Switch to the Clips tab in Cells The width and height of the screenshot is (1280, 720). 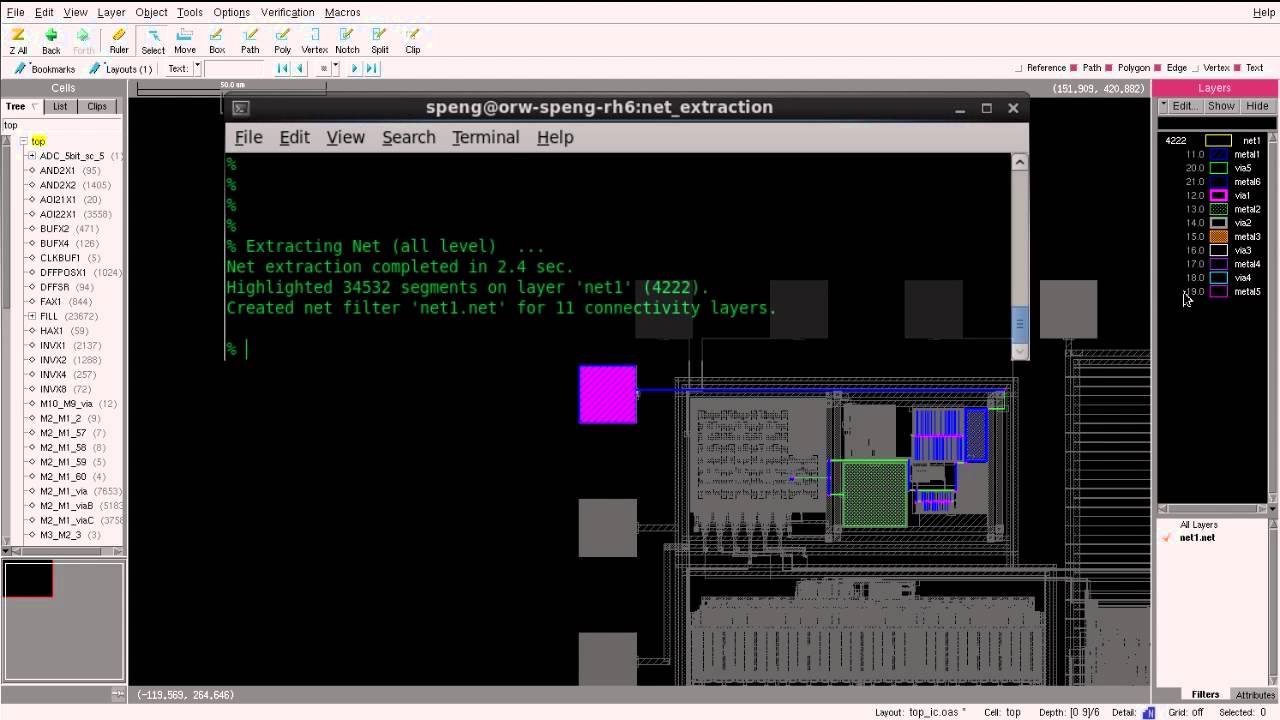97,106
